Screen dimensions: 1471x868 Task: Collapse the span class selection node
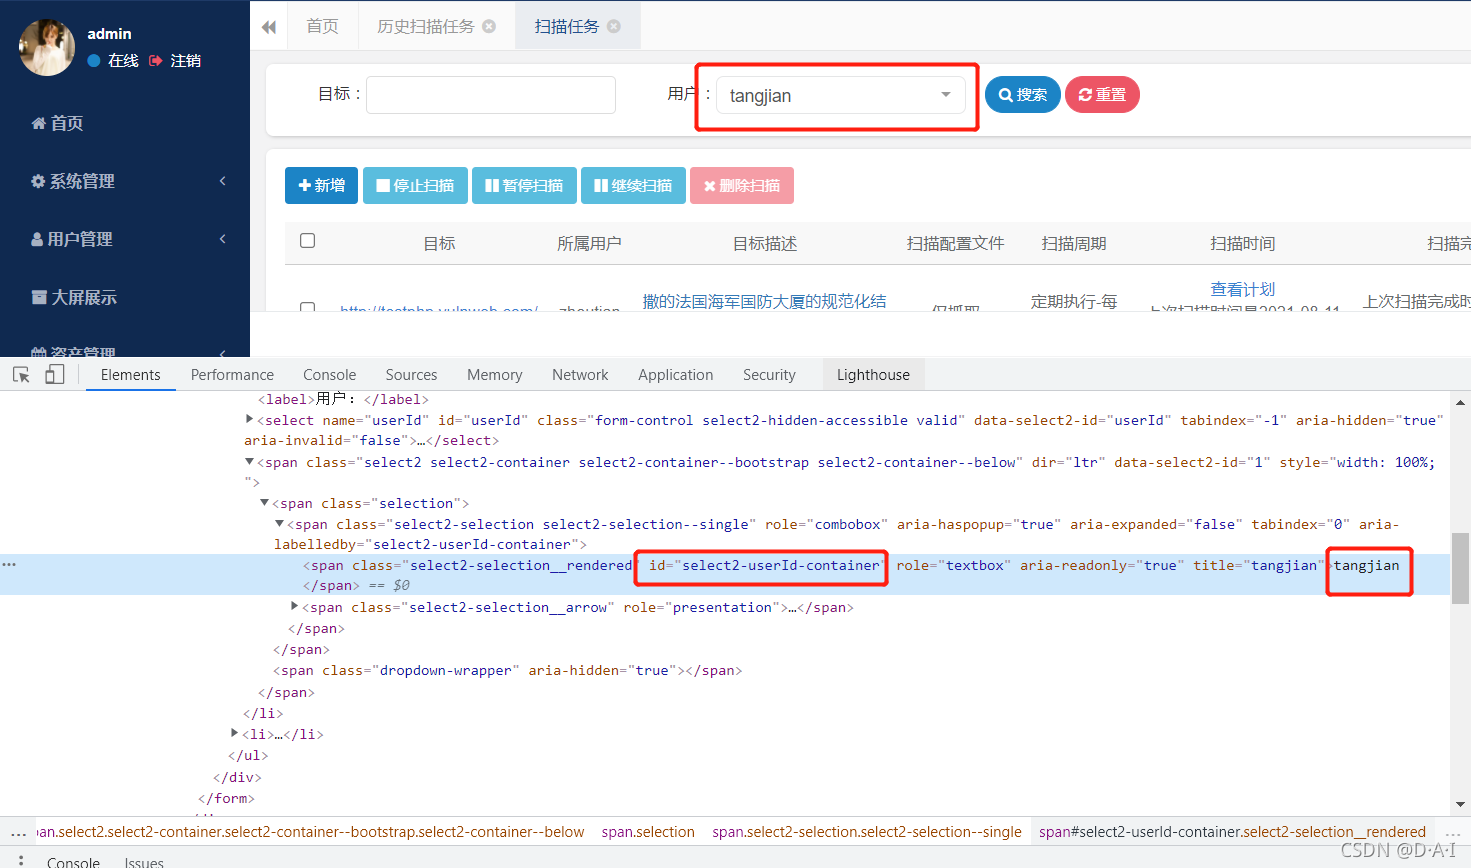(264, 503)
